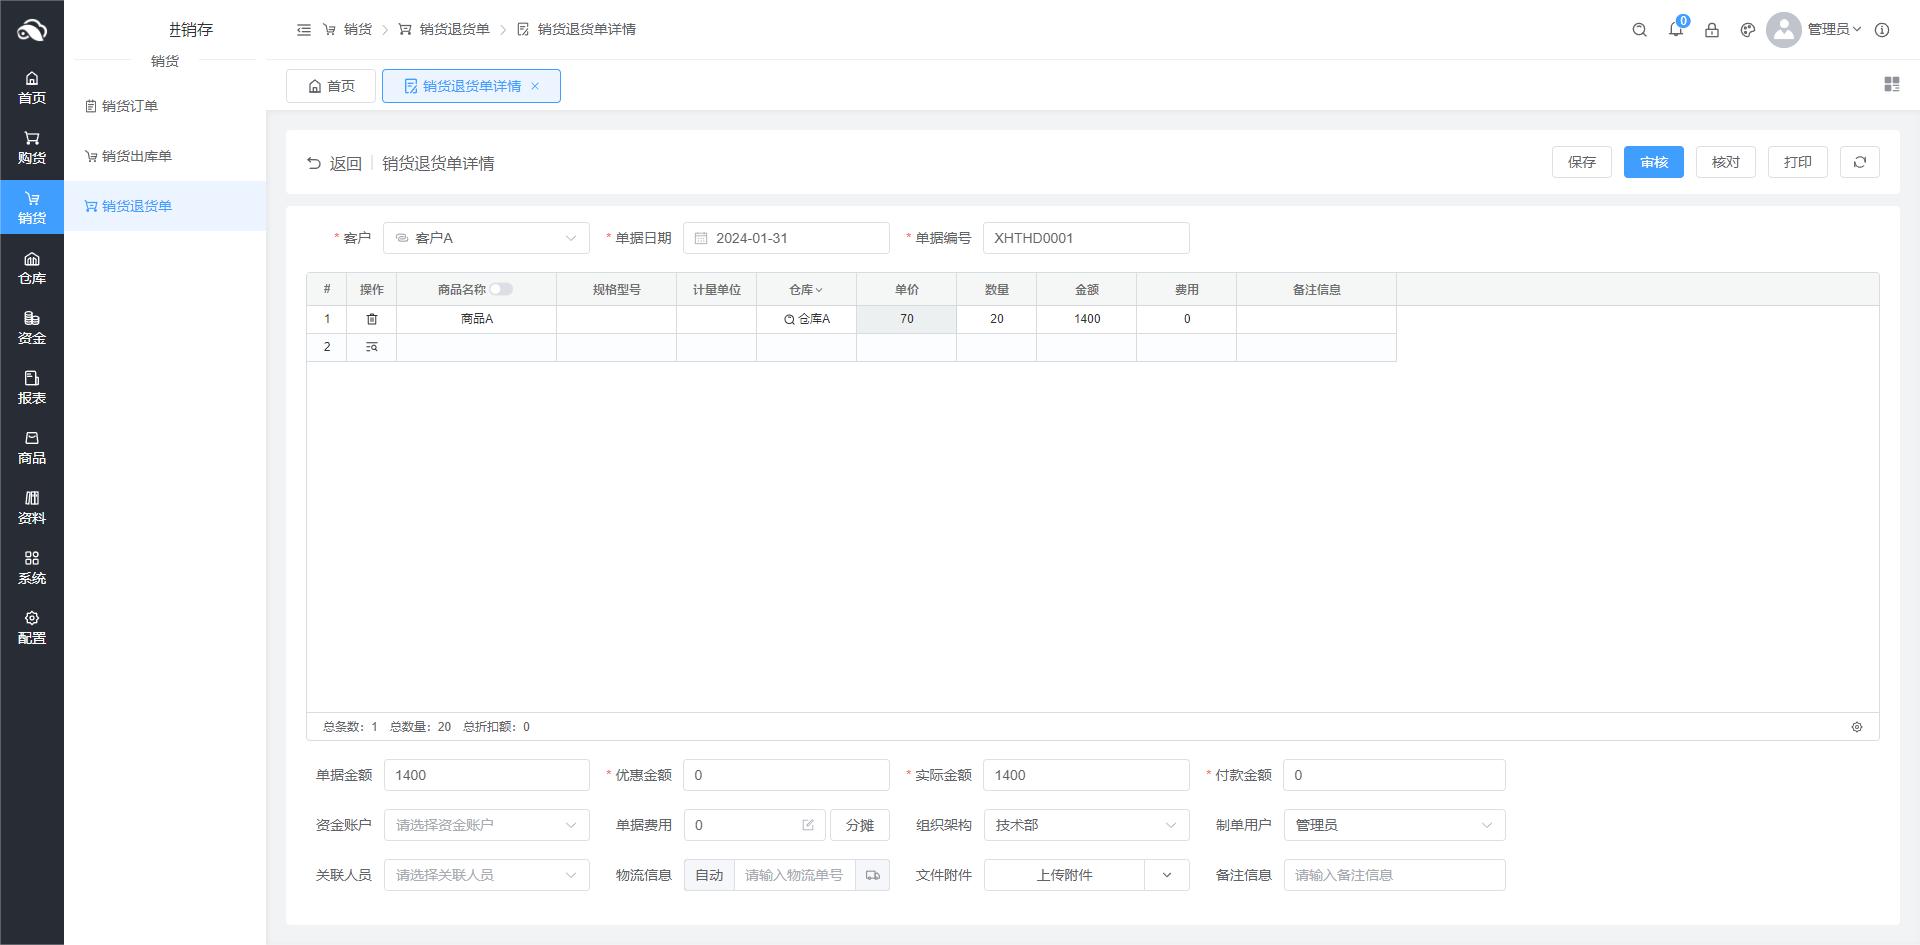The width and height of the screenshot is (1920, 945).
Task: Open table settings gear icon
Action: pyautogui.click(x=1856, y=727)
